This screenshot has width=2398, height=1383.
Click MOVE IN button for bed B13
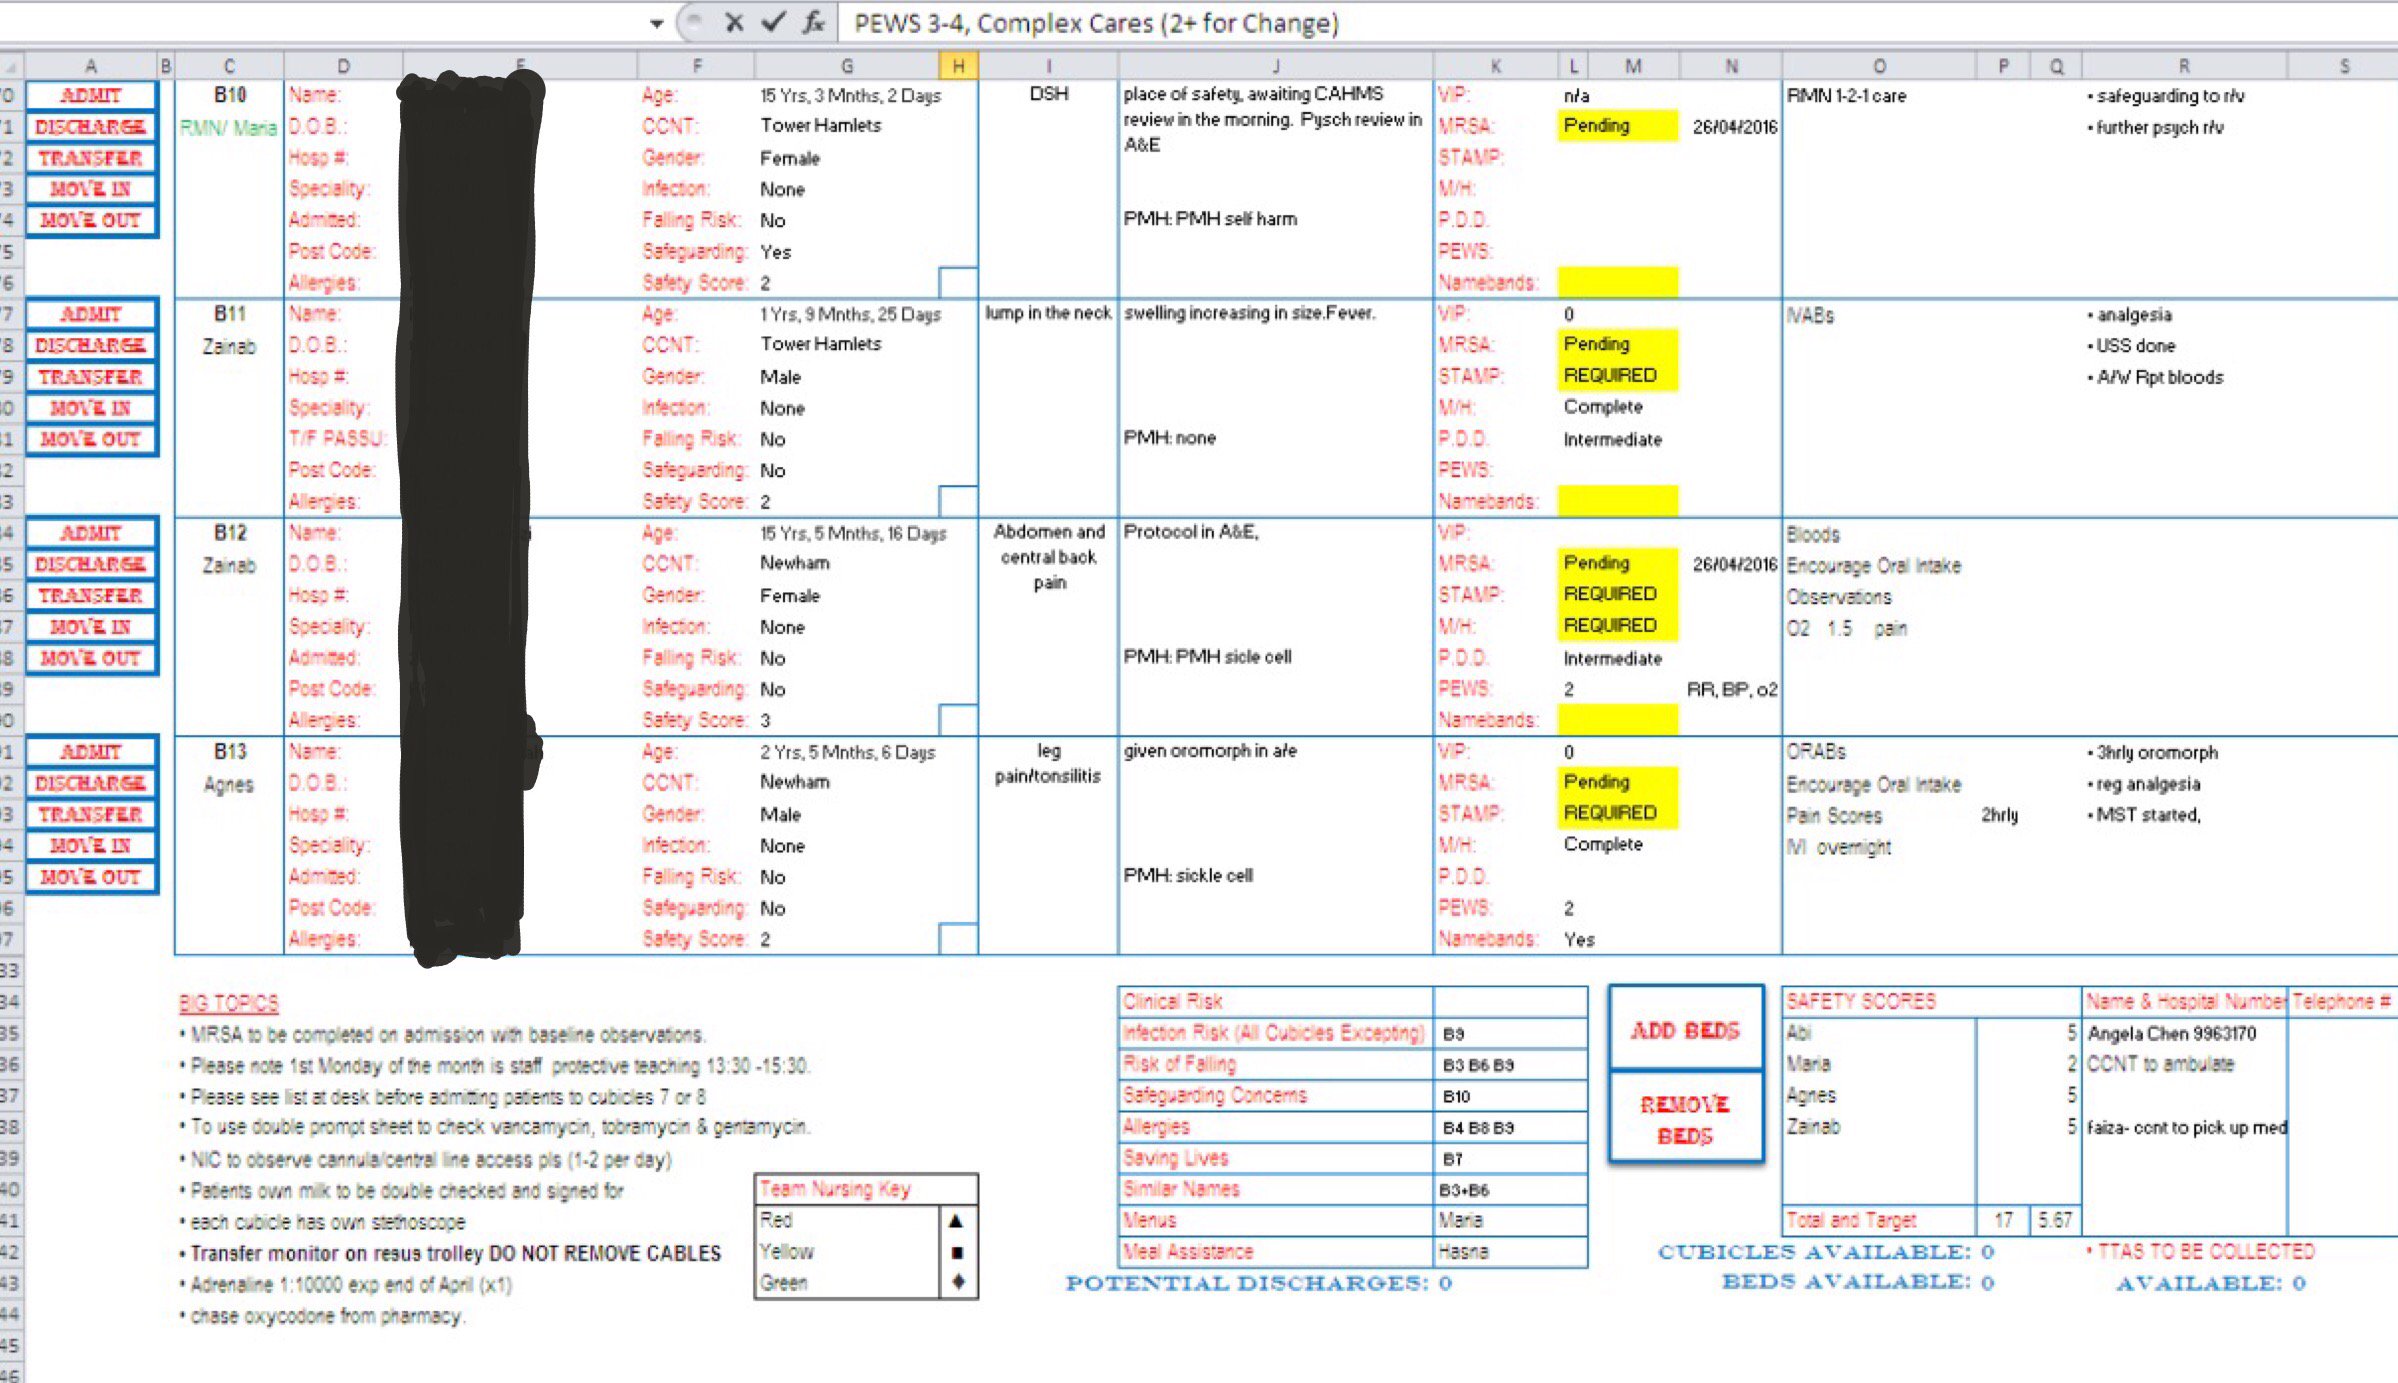tap(91, 846)
